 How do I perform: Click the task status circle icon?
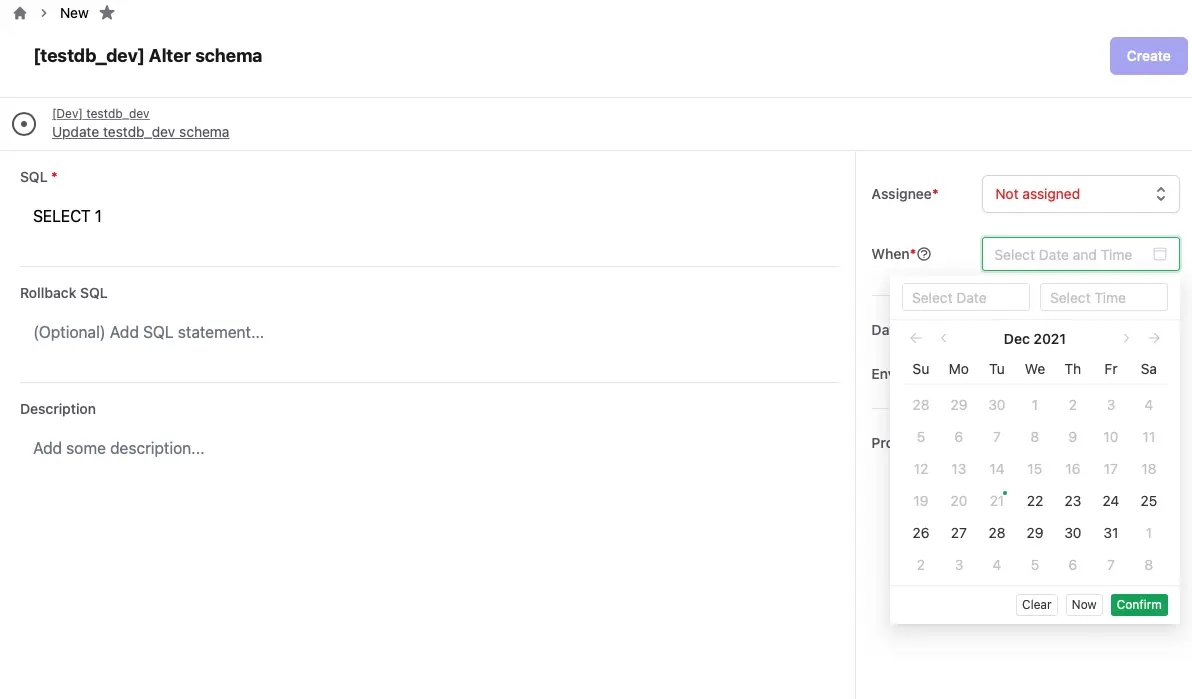24,123
